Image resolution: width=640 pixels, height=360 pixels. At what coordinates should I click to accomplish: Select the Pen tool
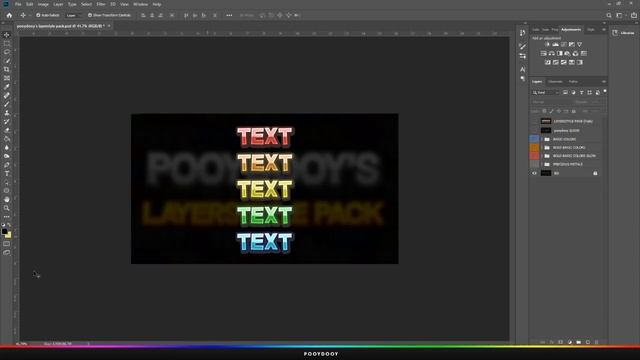pos(7,165)
